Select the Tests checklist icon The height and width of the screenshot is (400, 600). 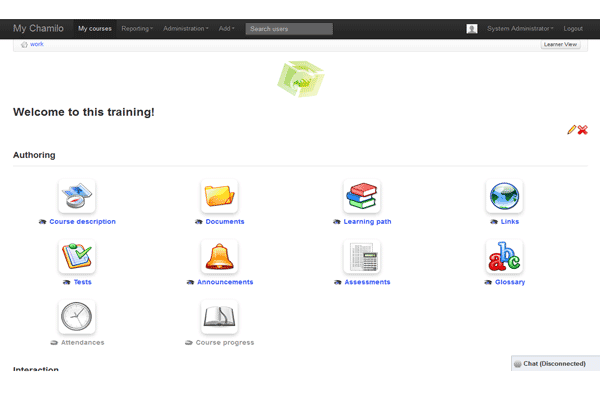pyautogui.click(x=77, y=257)
